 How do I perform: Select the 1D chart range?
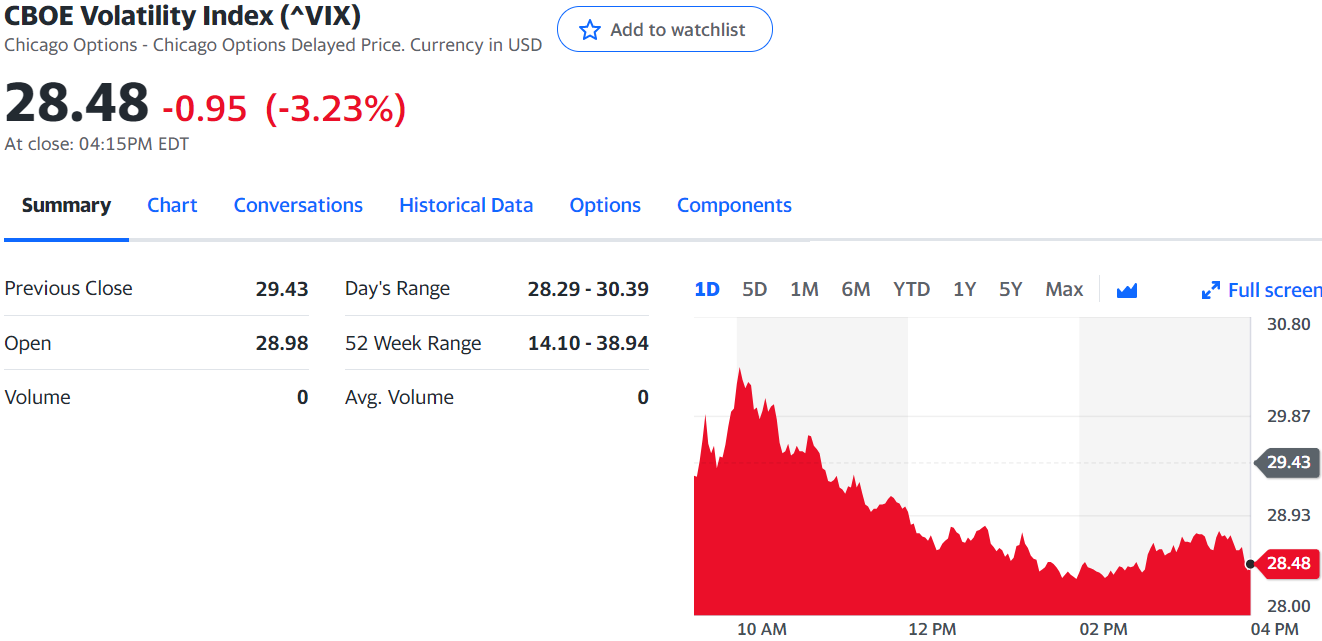707,289
